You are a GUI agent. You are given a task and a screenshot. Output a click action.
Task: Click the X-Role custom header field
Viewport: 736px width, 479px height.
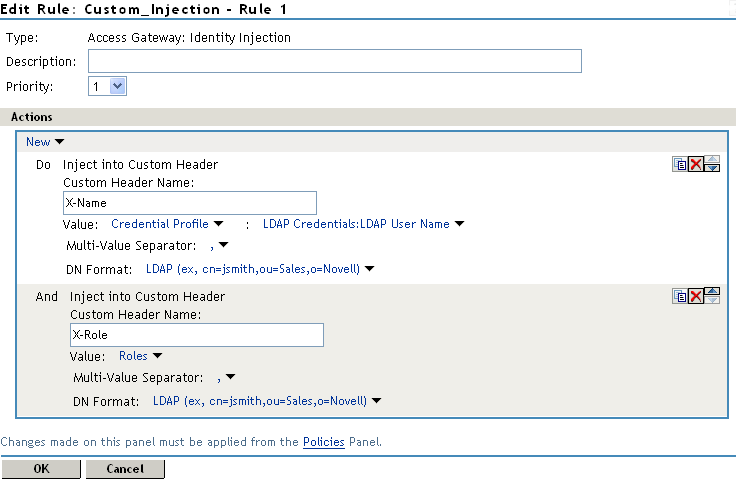(196, 334)
